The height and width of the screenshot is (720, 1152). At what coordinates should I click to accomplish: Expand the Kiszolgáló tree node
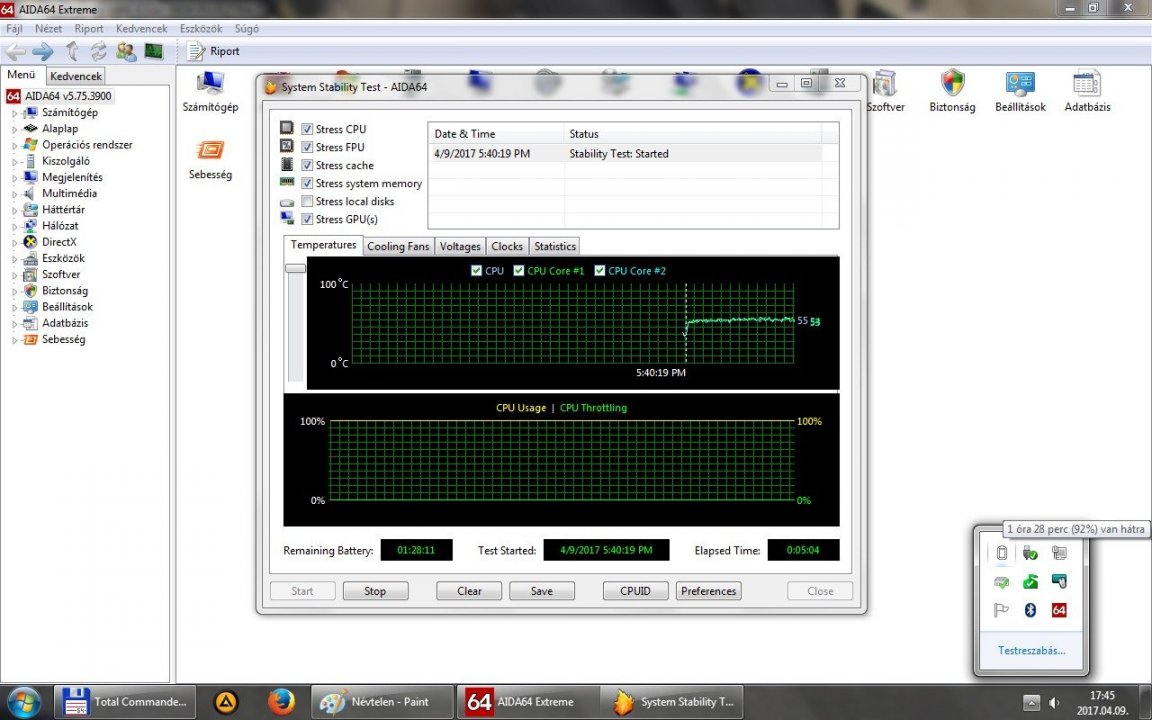(14, 162)
